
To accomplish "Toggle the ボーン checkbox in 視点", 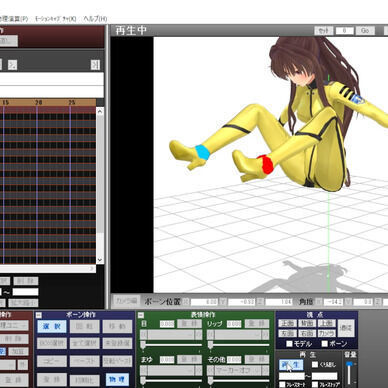I will pyautogui.click(x=325, y=344).
